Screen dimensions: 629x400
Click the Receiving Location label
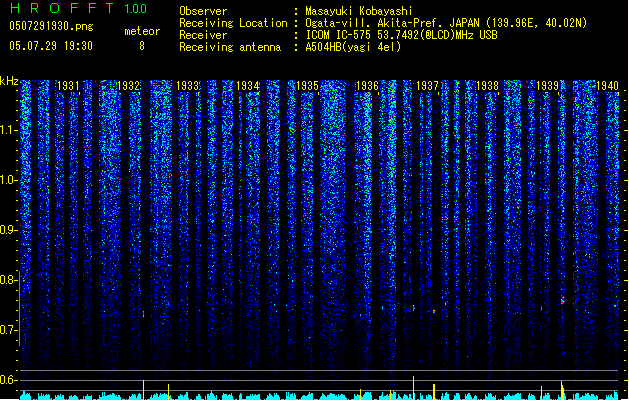click(x=233, y=23)
